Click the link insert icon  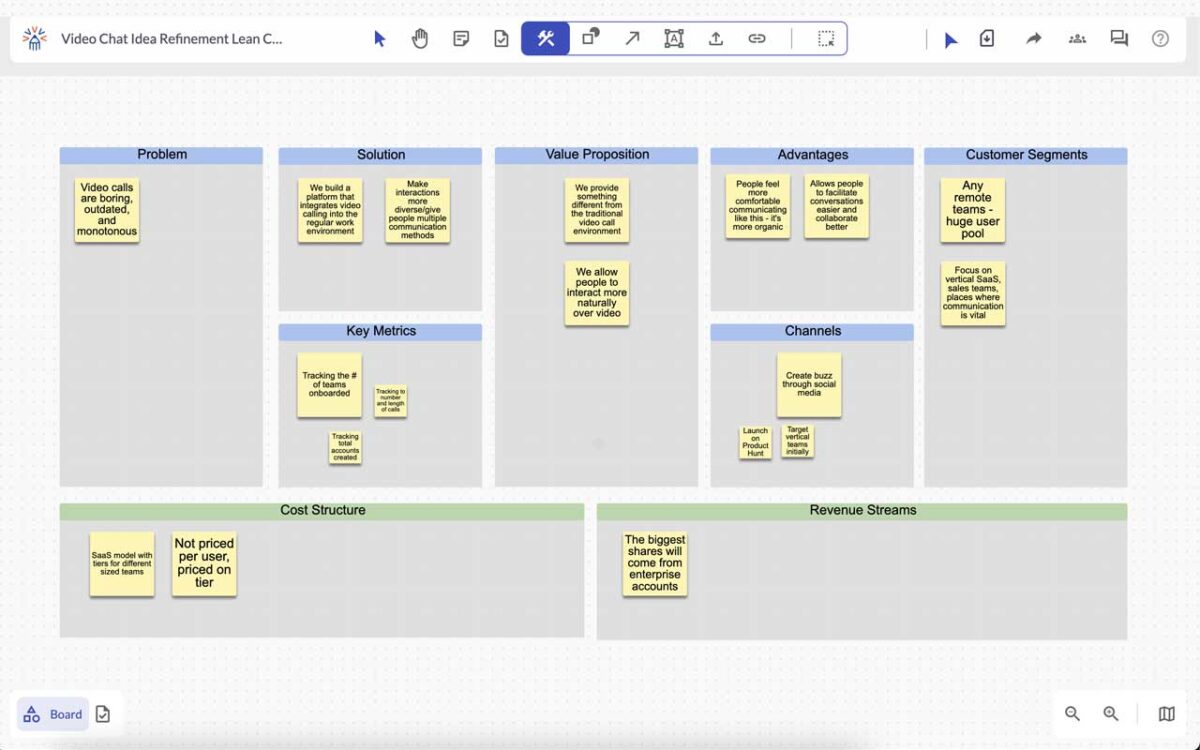(757, 39)
